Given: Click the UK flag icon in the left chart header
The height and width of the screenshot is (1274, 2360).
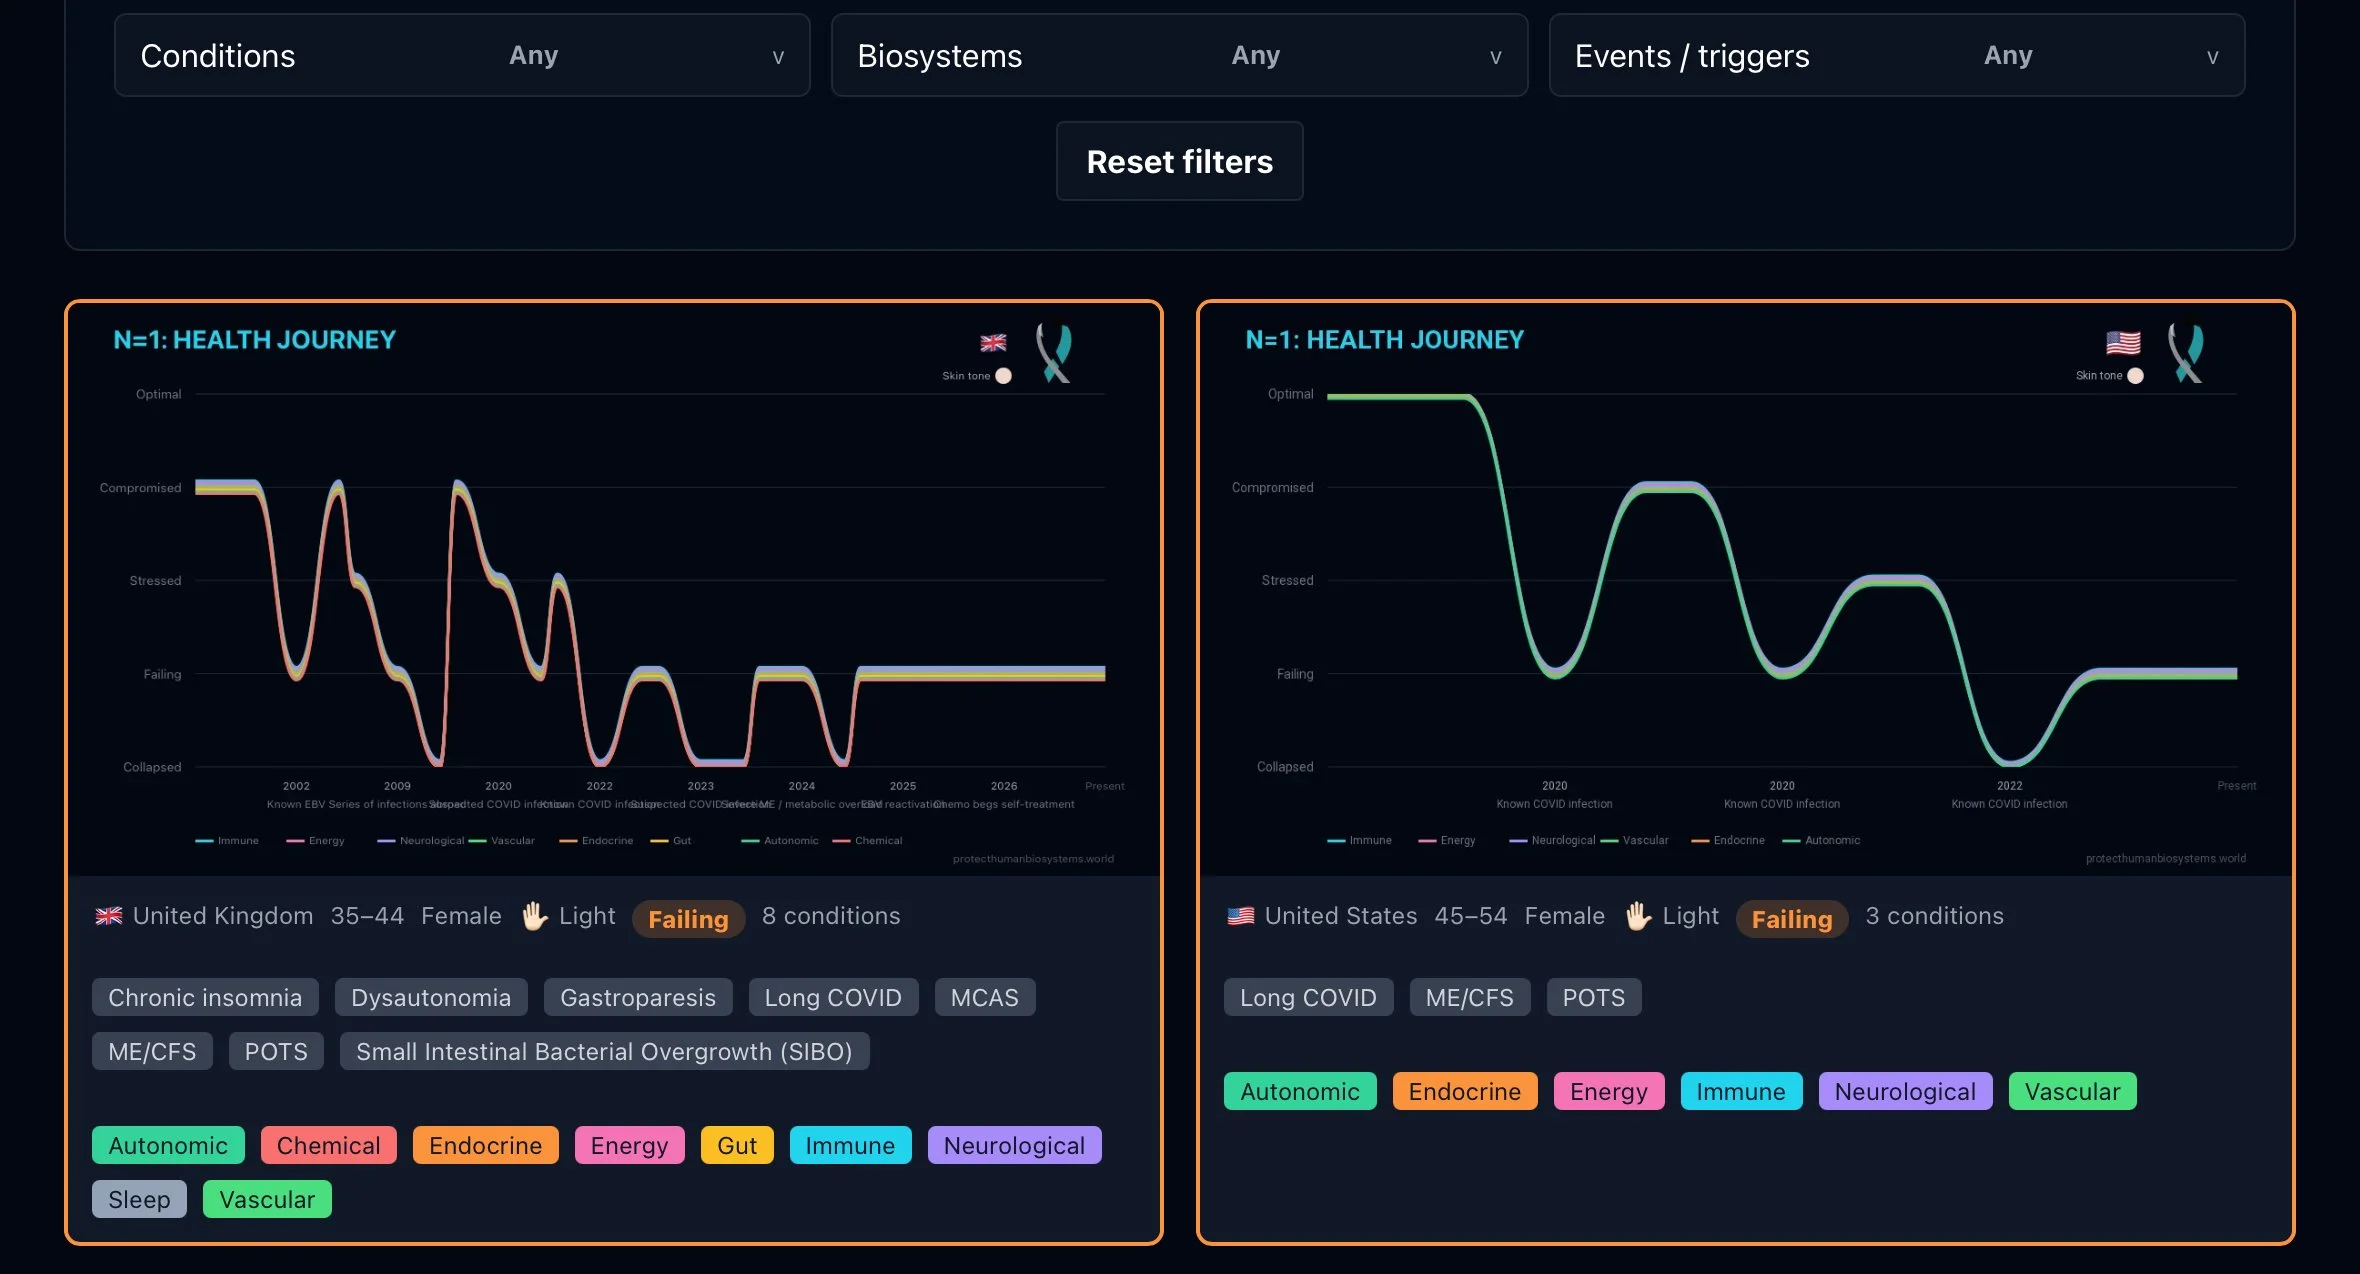Looking at the screenshot, I should [993, 343].
